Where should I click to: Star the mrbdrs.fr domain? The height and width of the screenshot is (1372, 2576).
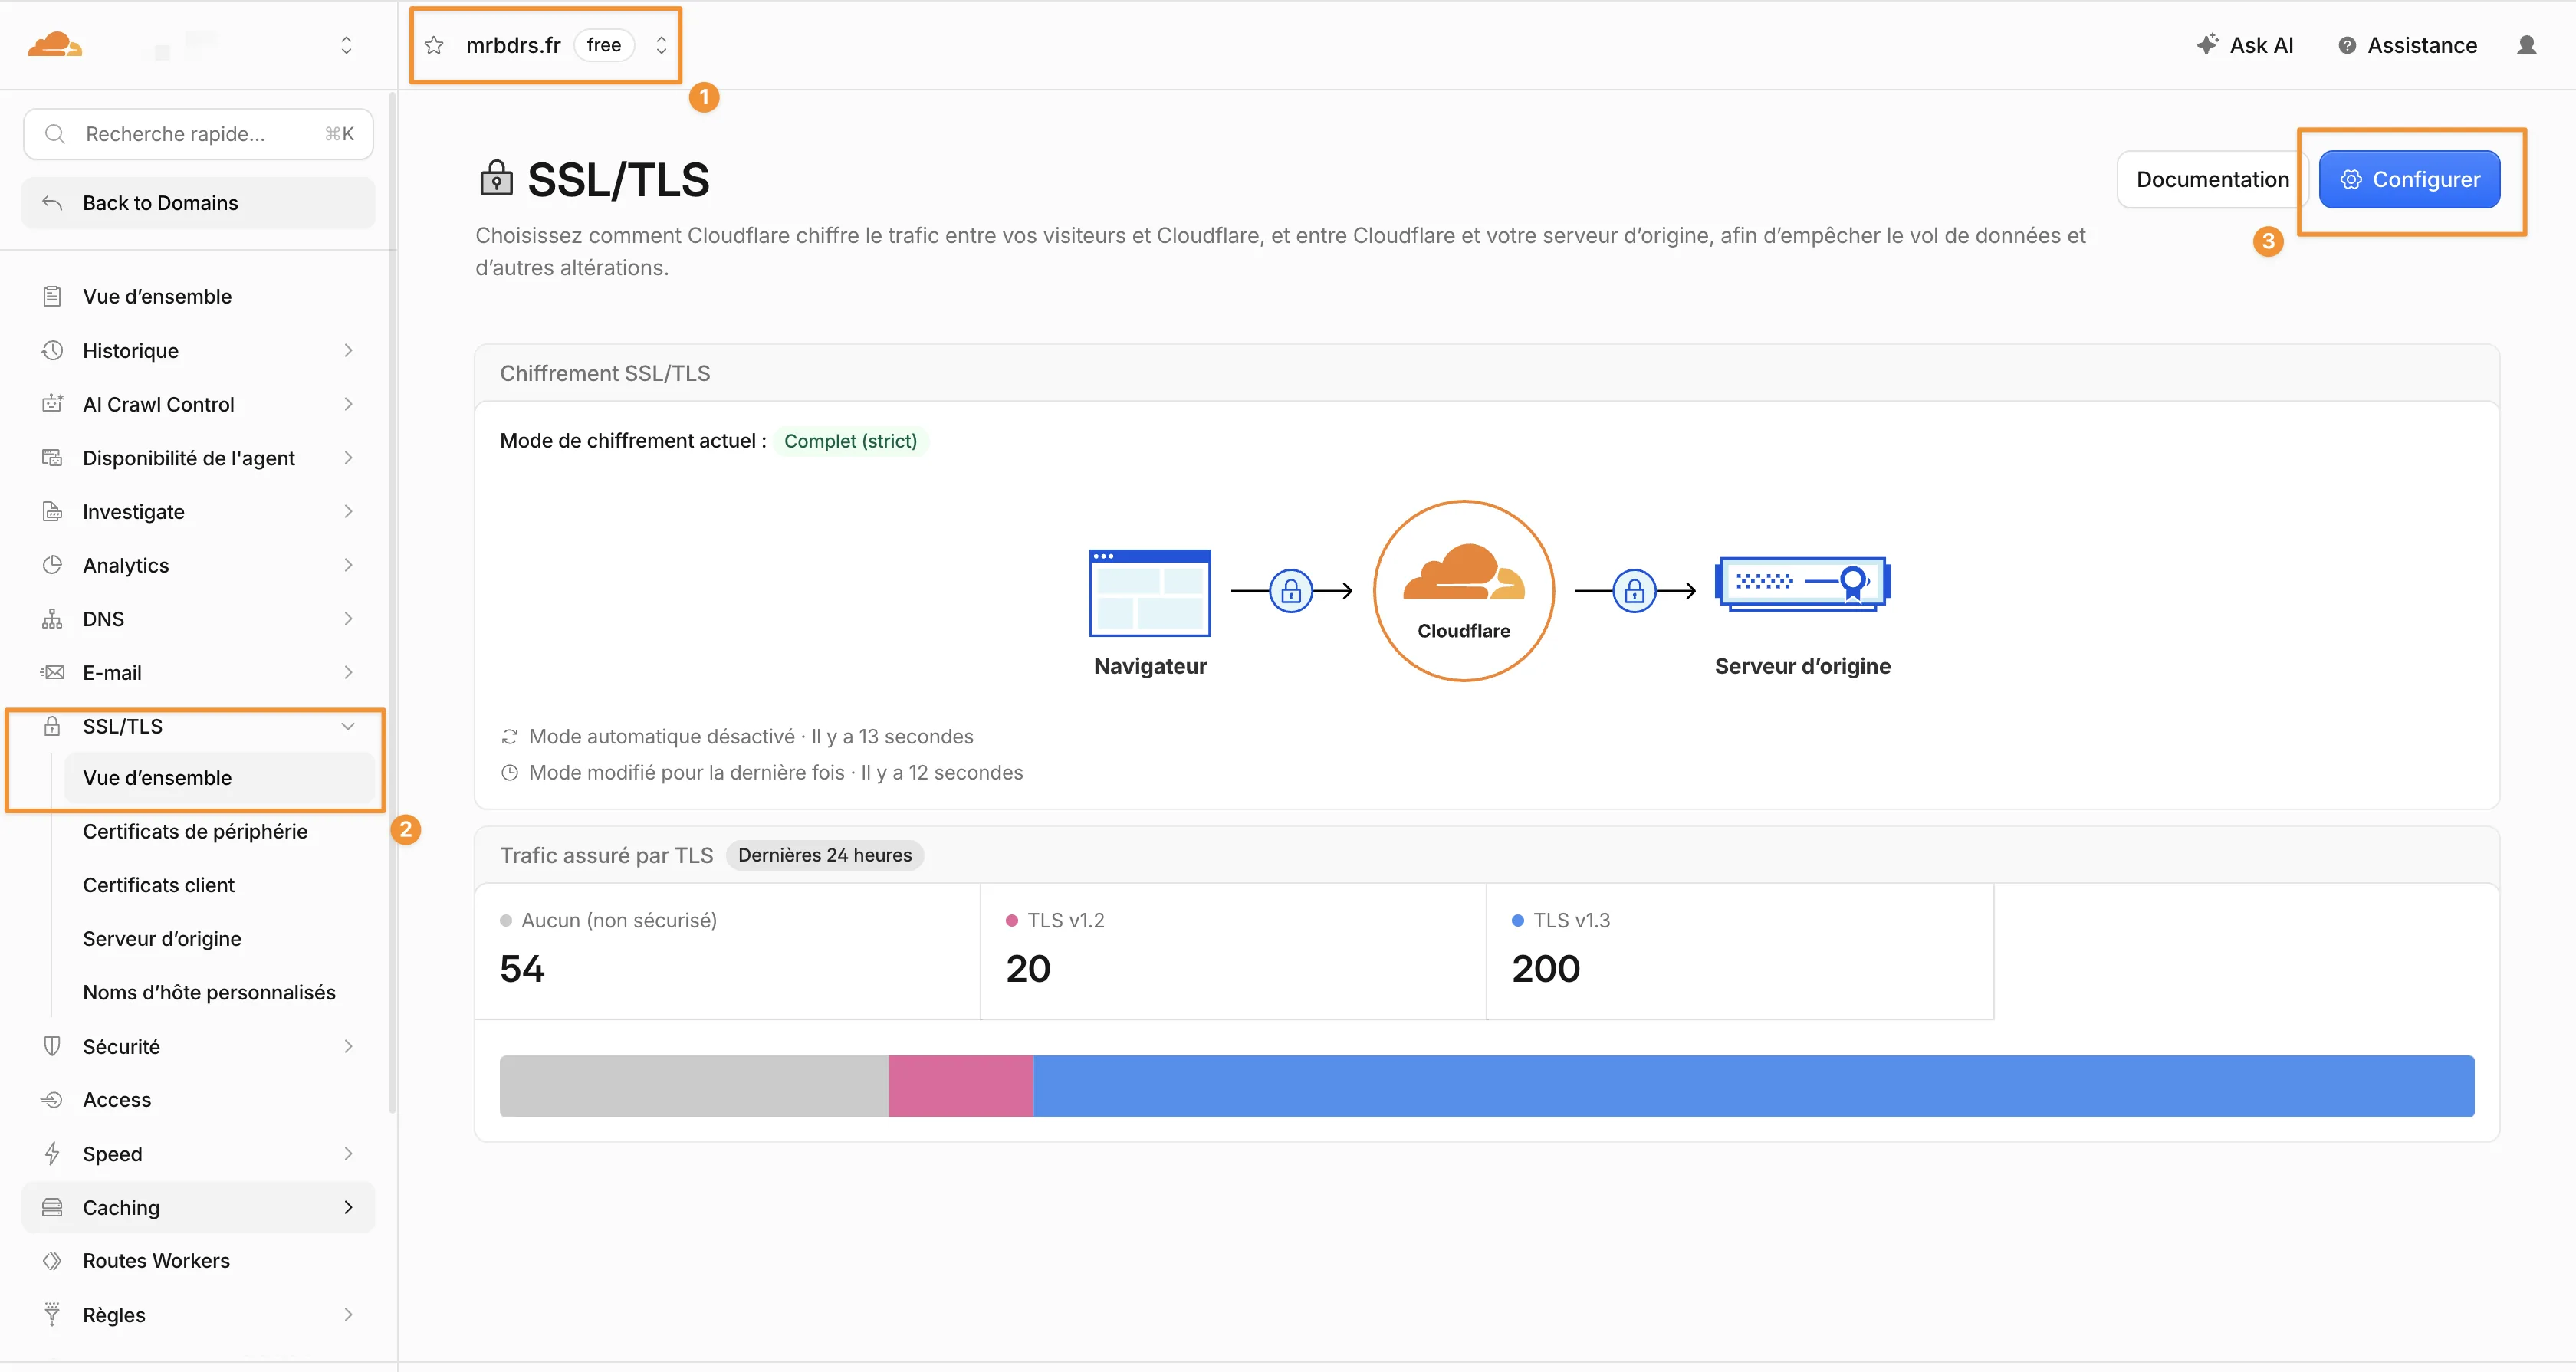point(434,45)
